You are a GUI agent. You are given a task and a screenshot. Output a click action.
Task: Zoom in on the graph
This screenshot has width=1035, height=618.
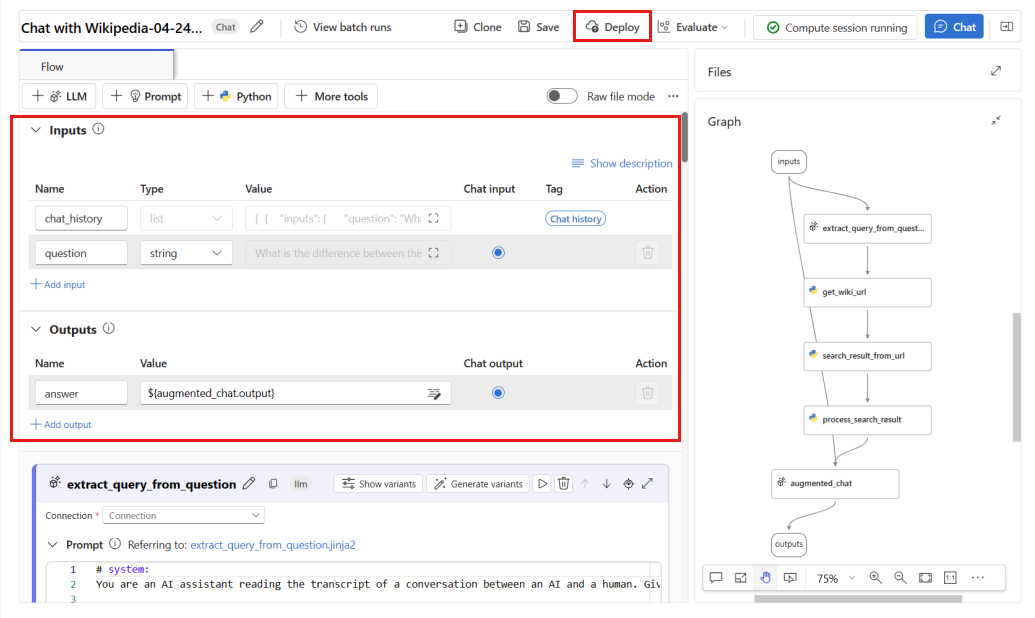point(876,578)
